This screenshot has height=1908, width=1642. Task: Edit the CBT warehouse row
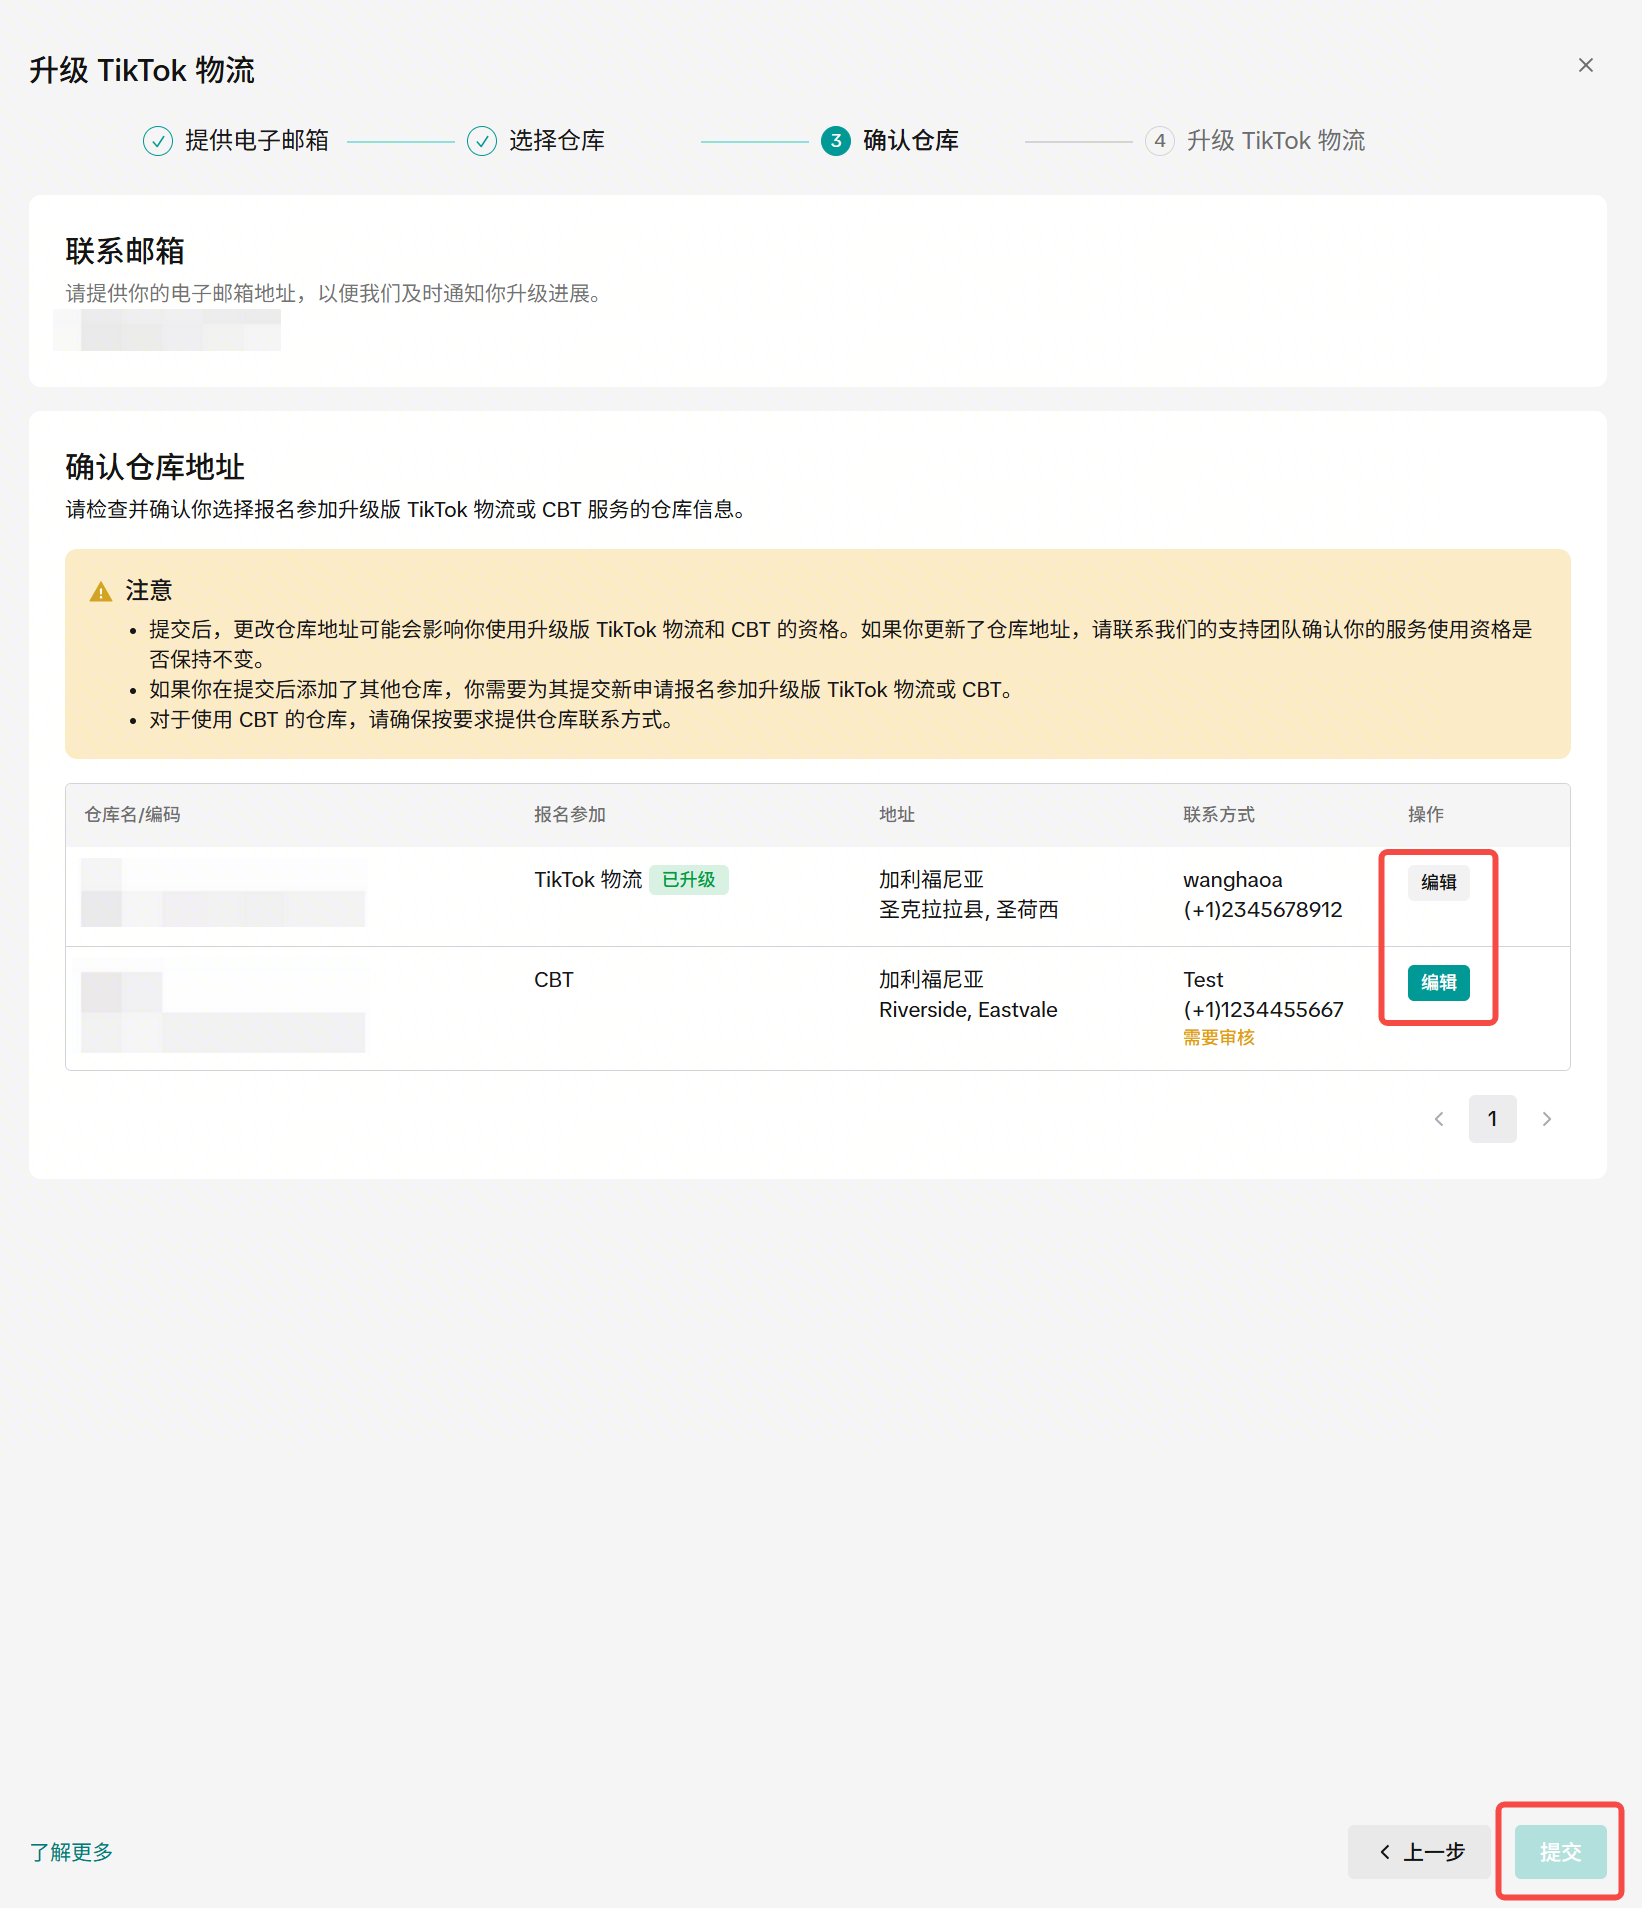tap(1438, 982)
